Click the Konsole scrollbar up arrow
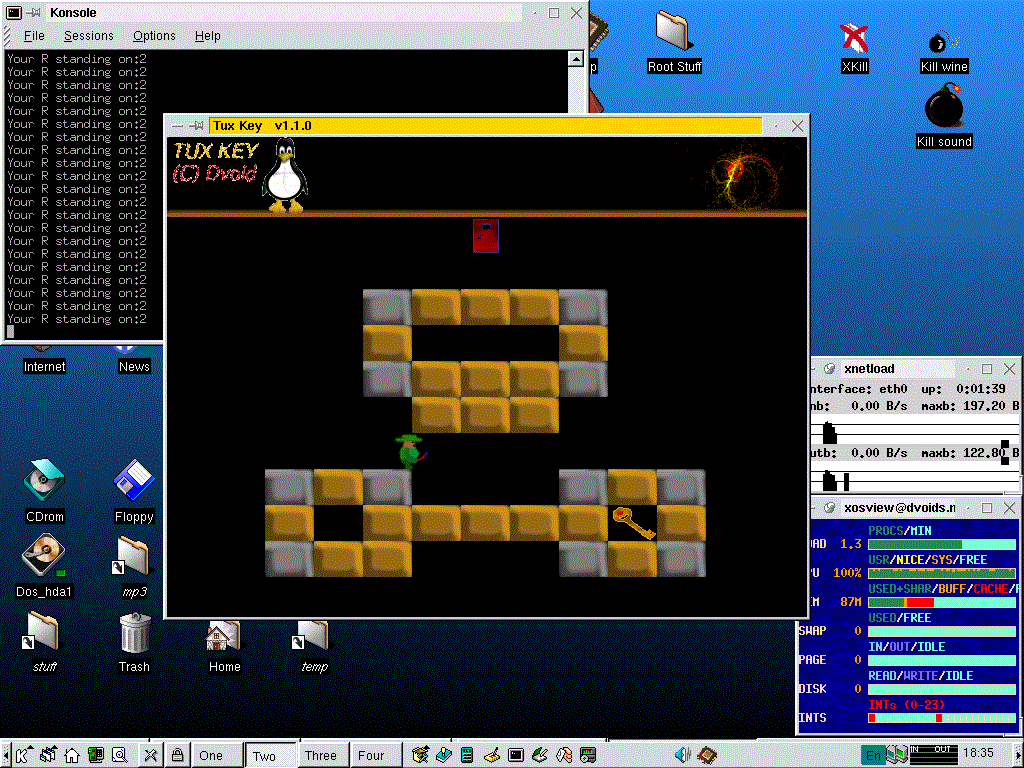Viewport: 1024px width, 768px height. (x=575, y=59)
